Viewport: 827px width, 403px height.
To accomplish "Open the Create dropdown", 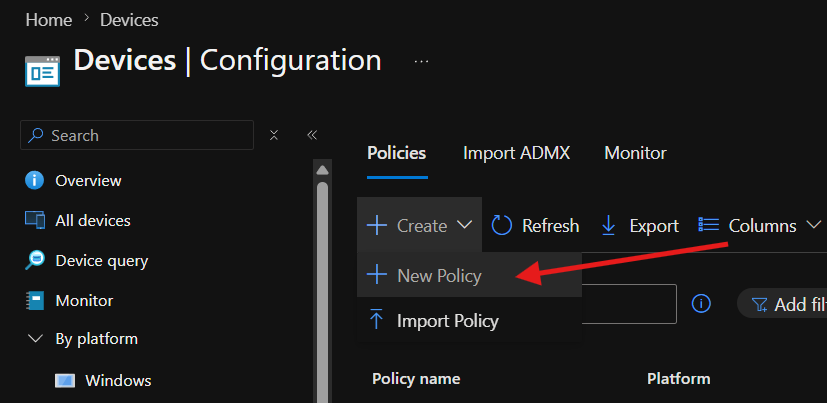I will point(419,225).
